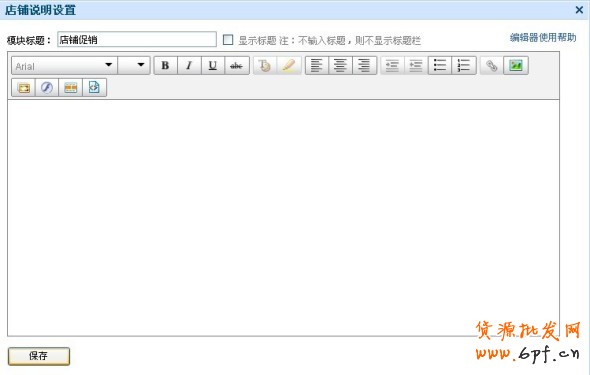Open the Arial font family dropdown

point(64,66)
